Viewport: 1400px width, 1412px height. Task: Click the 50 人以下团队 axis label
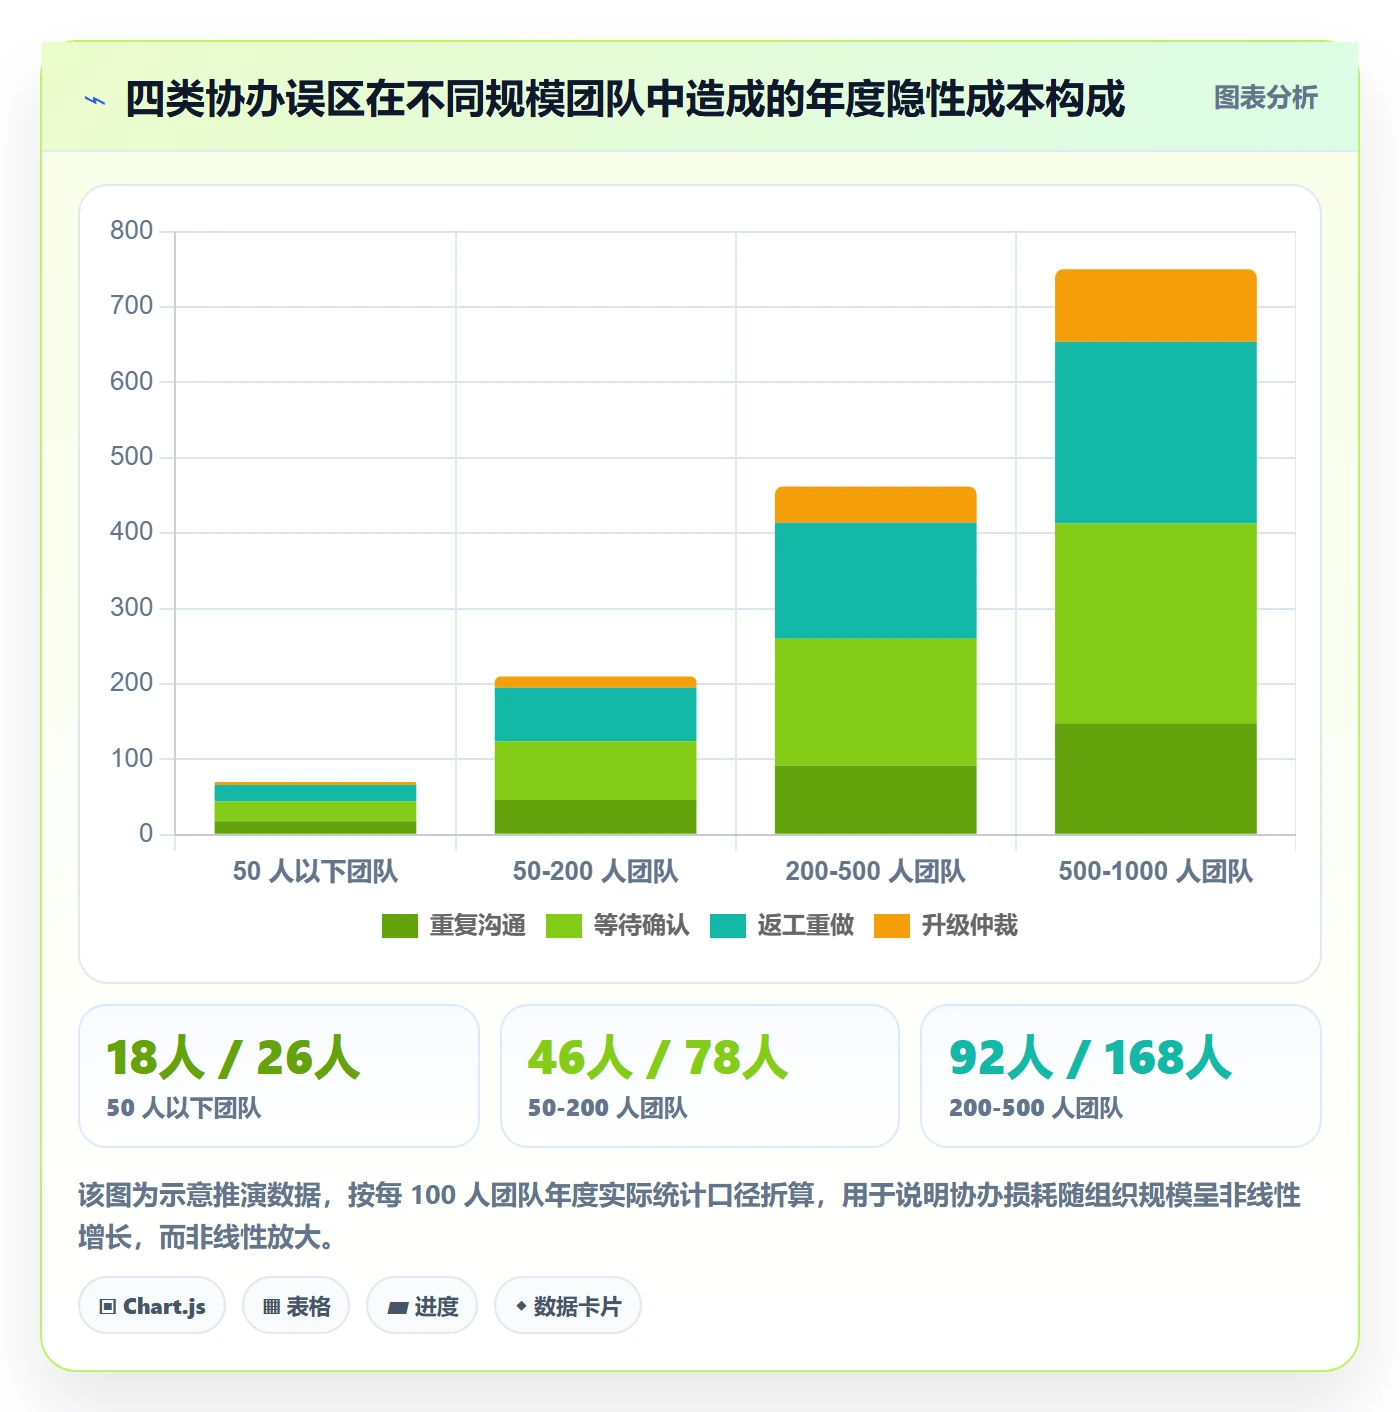316,871
